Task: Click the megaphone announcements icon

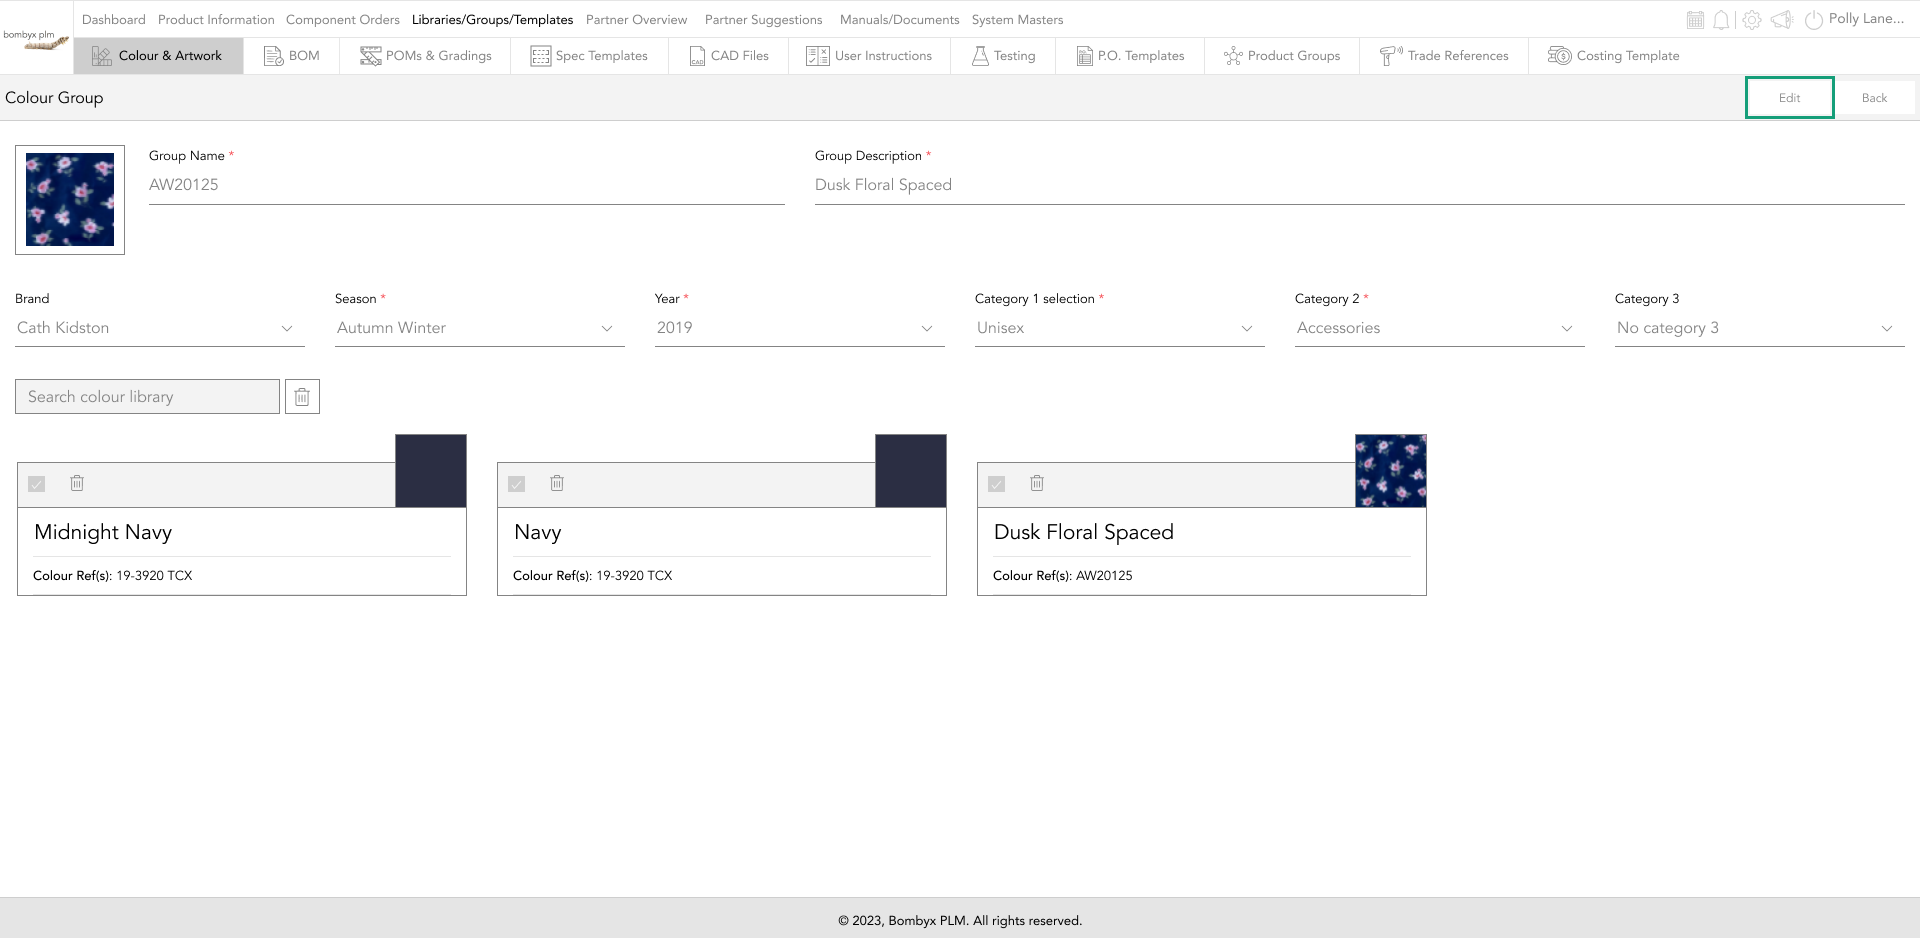Action: click(1782, 20)
